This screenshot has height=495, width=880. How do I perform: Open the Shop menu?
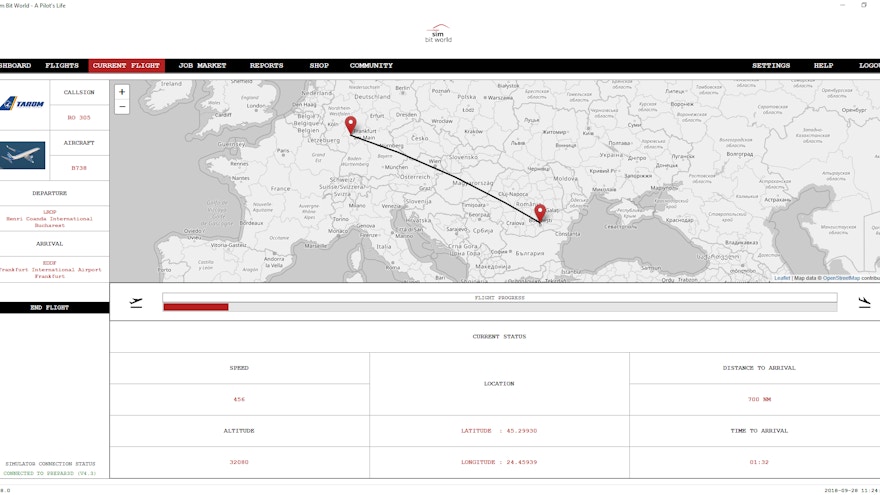coord(319,66)
